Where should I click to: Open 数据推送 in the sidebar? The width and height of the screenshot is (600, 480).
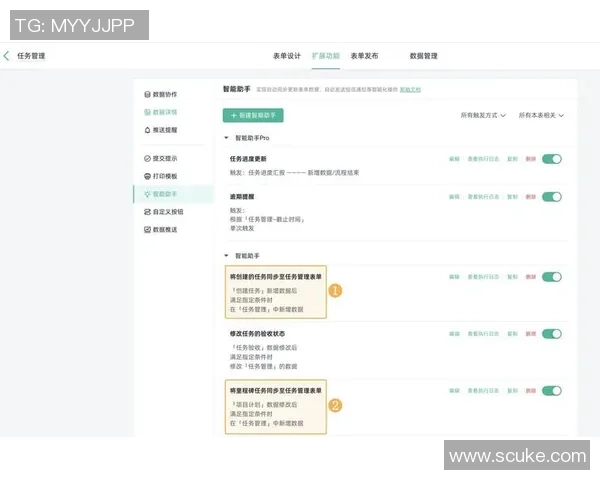click(x=161, y=230)
